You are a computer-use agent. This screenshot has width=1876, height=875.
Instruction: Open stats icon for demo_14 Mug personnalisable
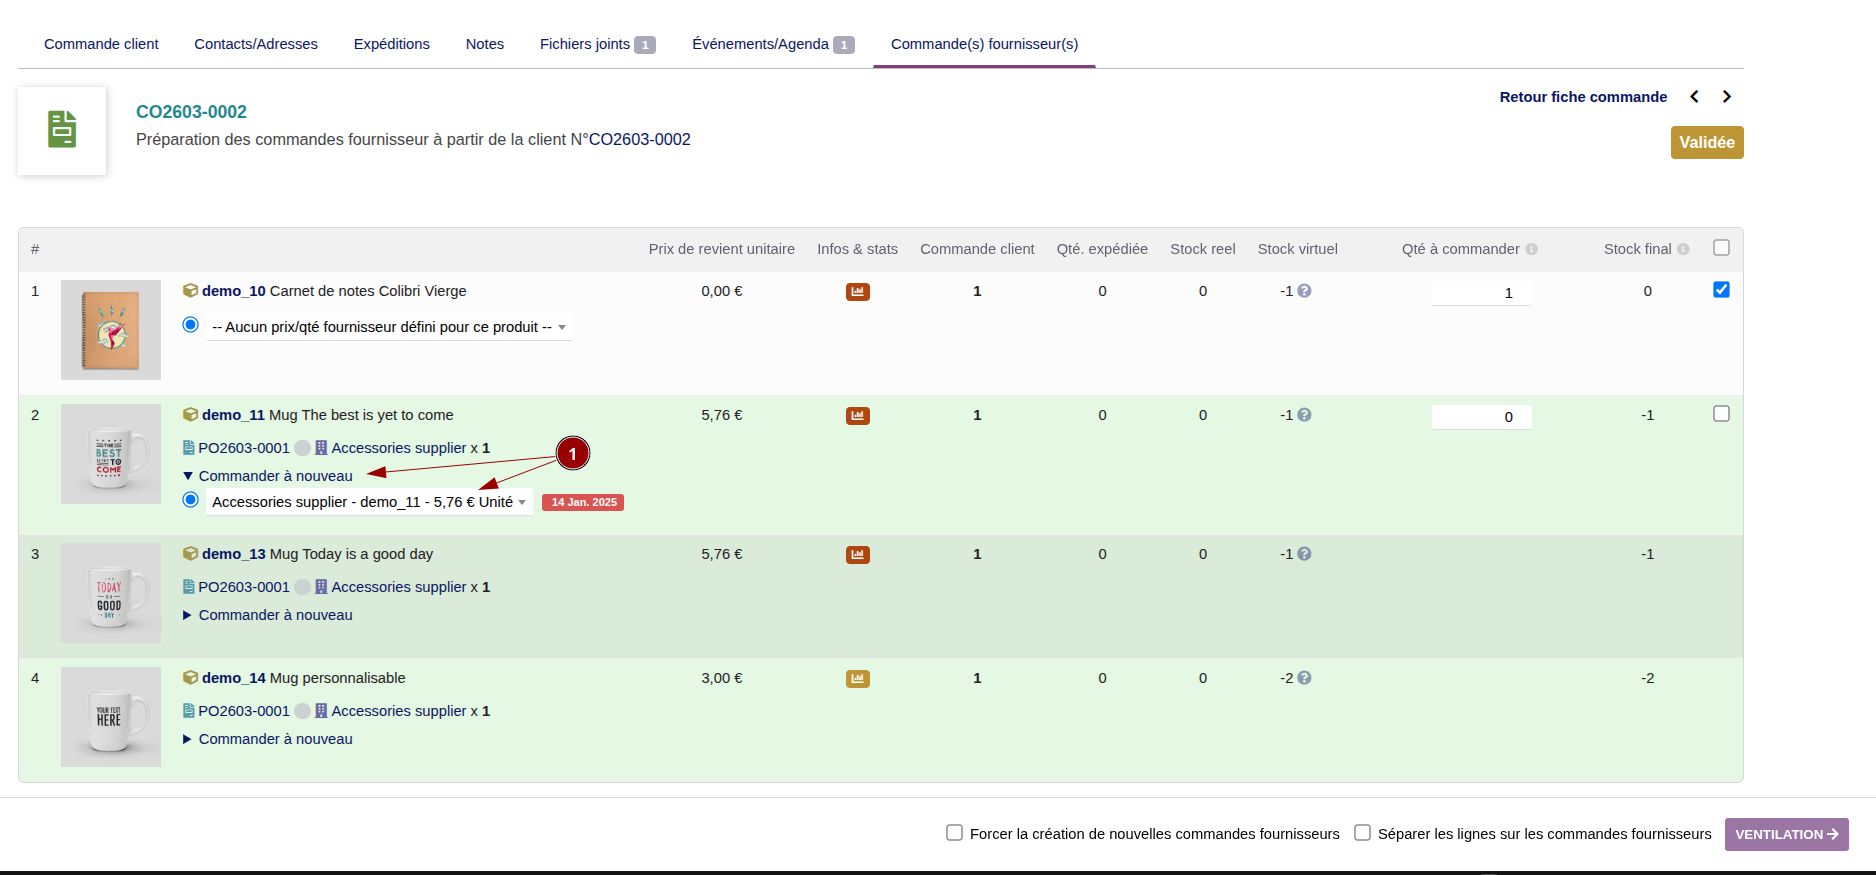[857, 679]
